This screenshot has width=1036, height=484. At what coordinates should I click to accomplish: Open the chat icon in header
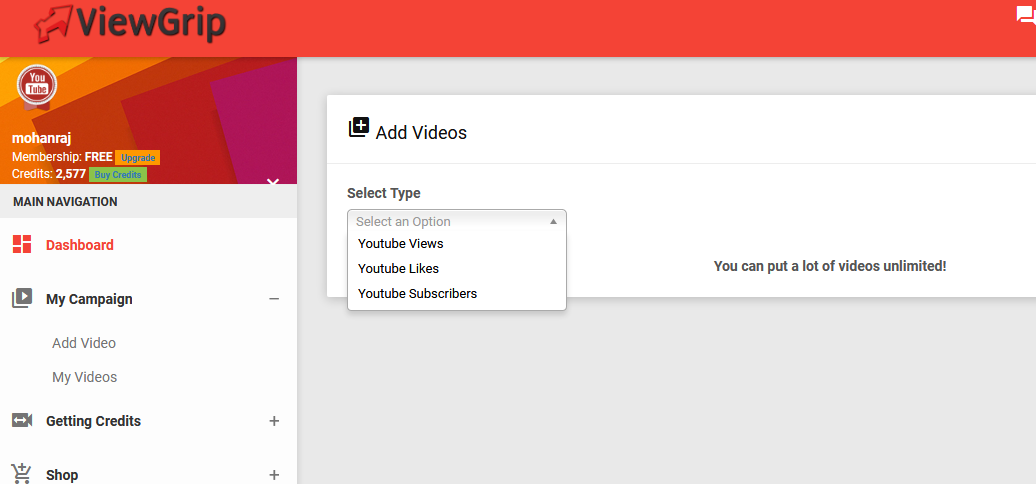1026,16
